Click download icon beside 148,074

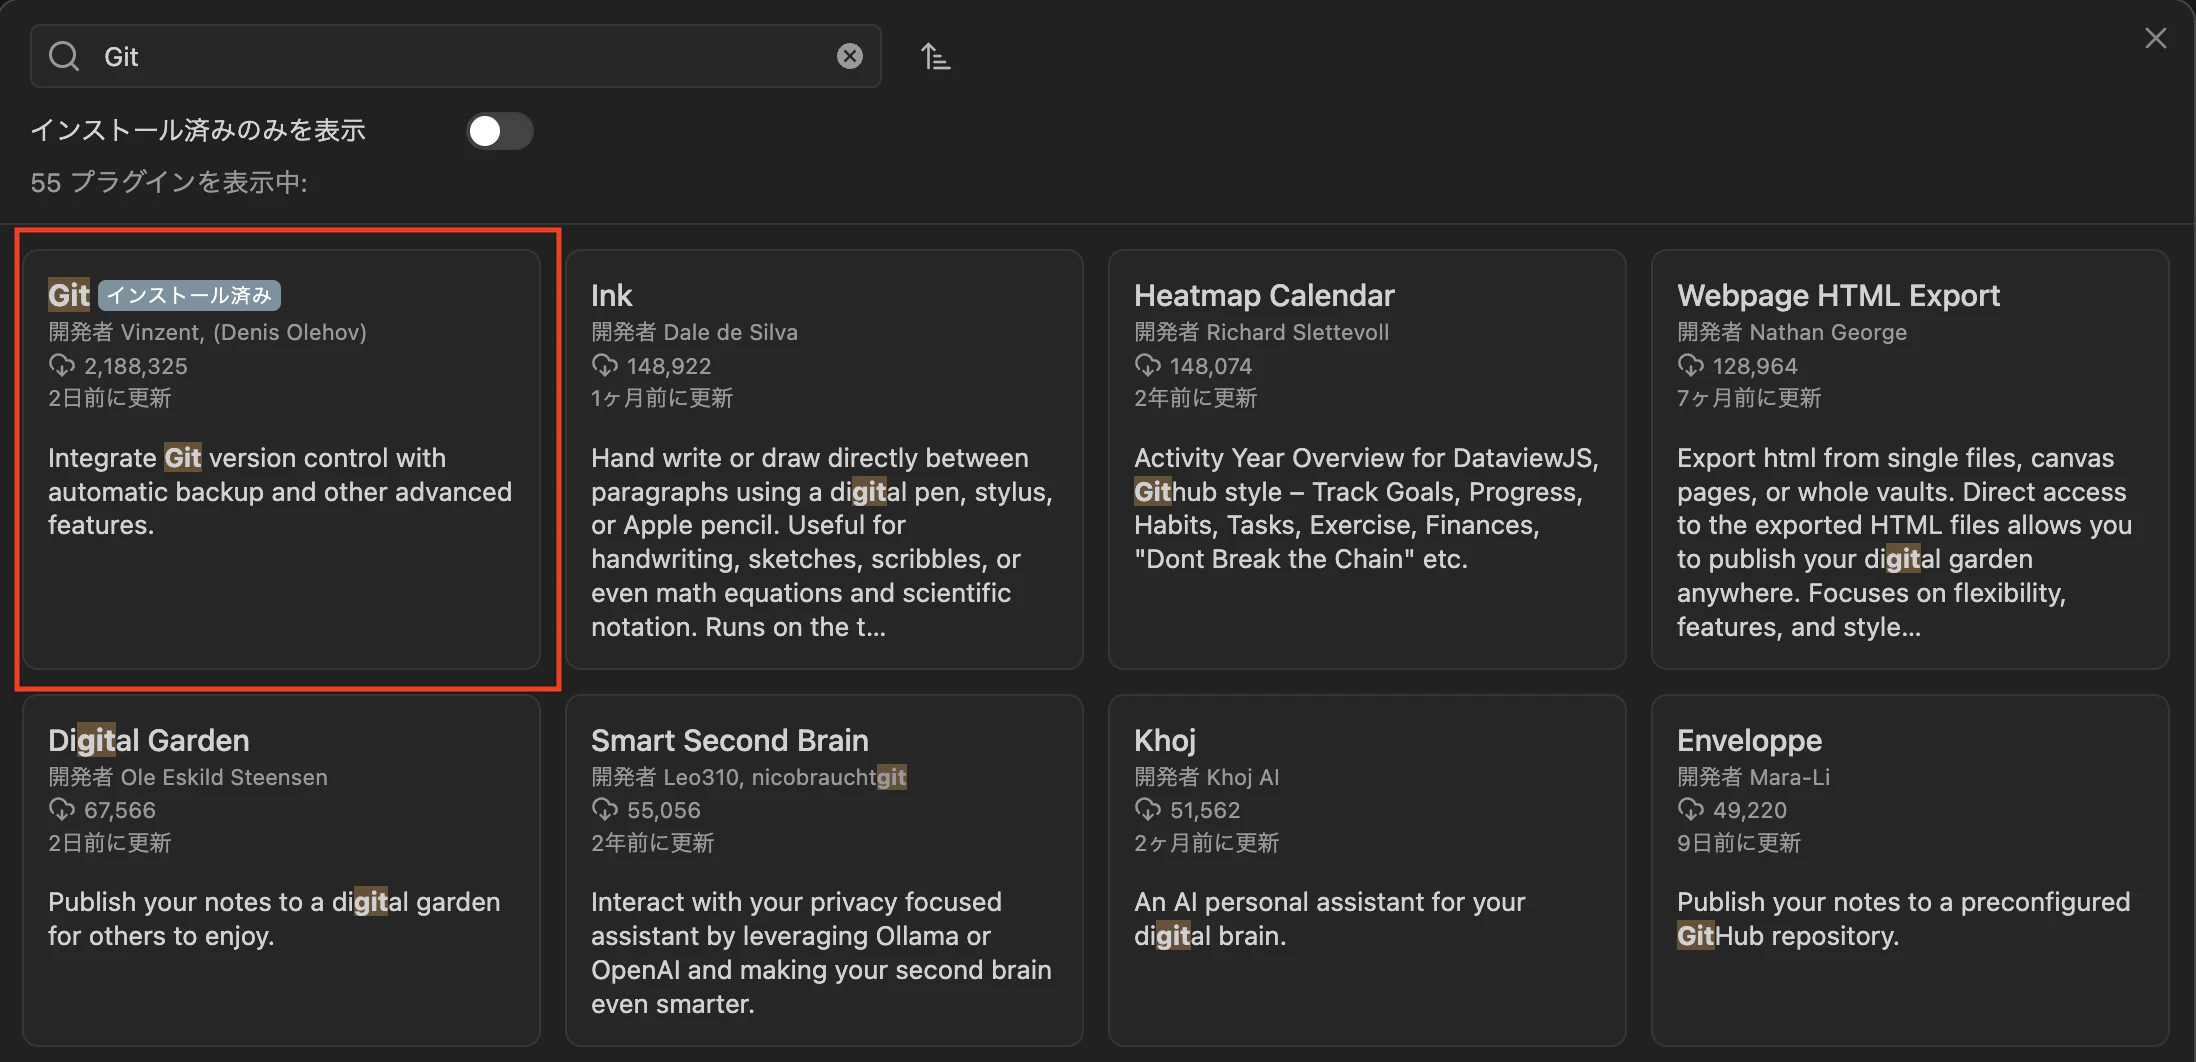coord(1148,366)
